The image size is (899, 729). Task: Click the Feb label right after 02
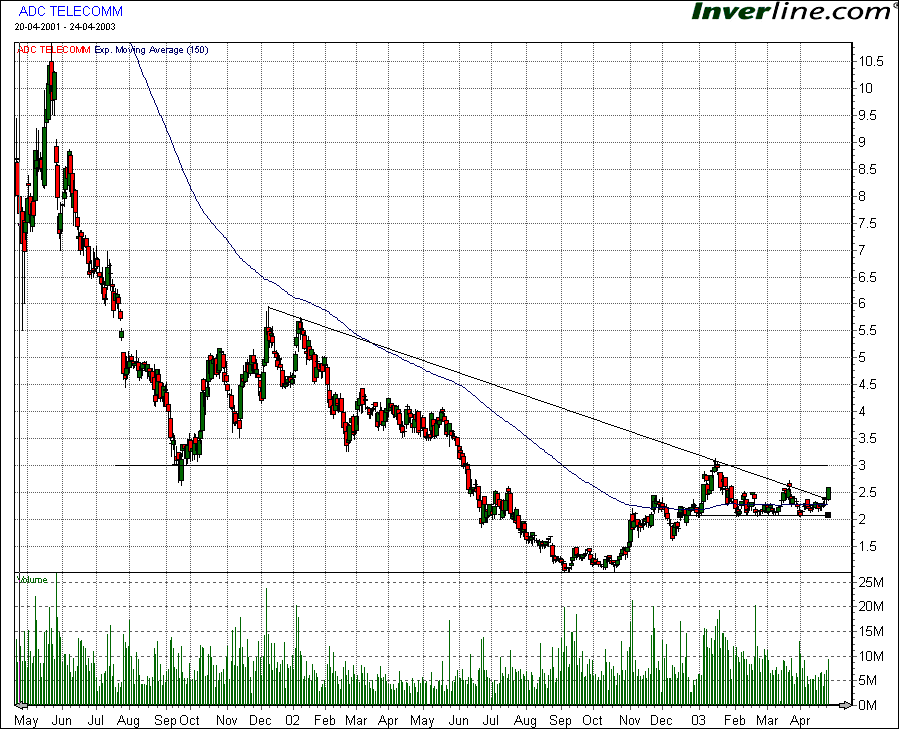tap(325, 720)
